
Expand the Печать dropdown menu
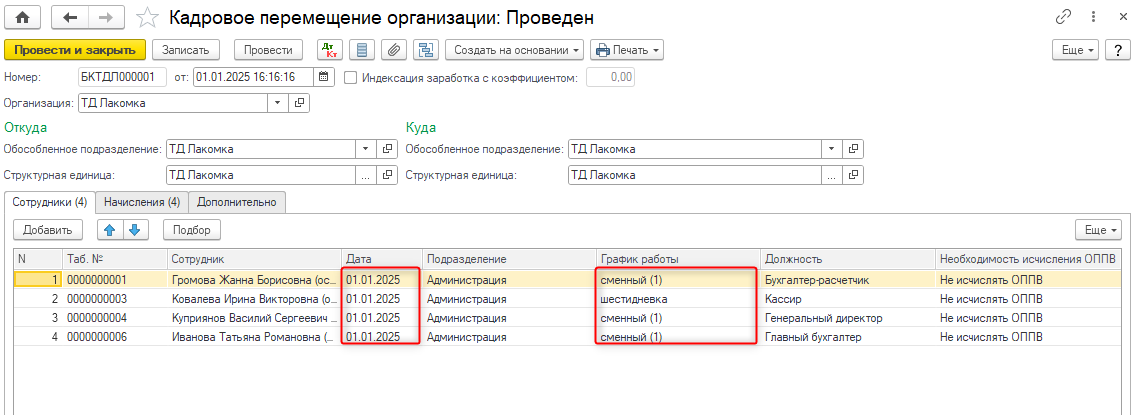tap(627, 49)
